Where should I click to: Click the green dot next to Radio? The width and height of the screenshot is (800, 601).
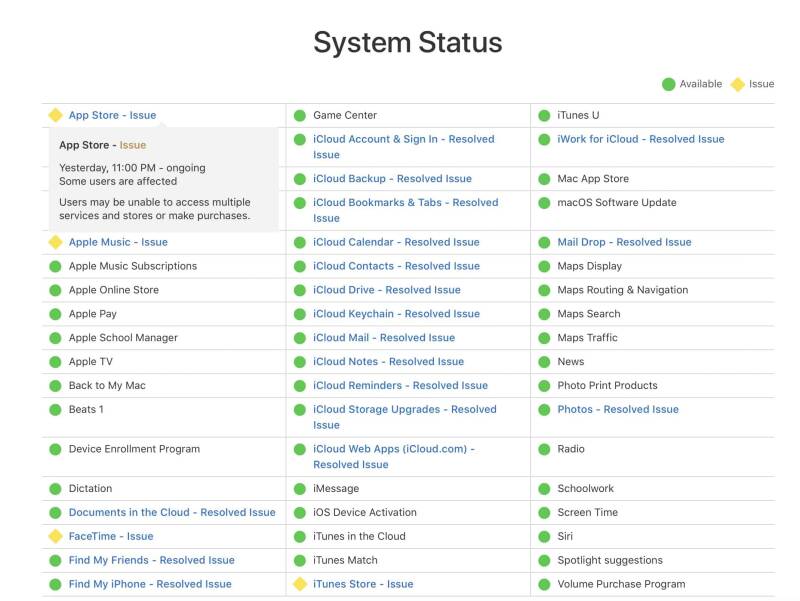pyautogui.click(x=544, y=449)
